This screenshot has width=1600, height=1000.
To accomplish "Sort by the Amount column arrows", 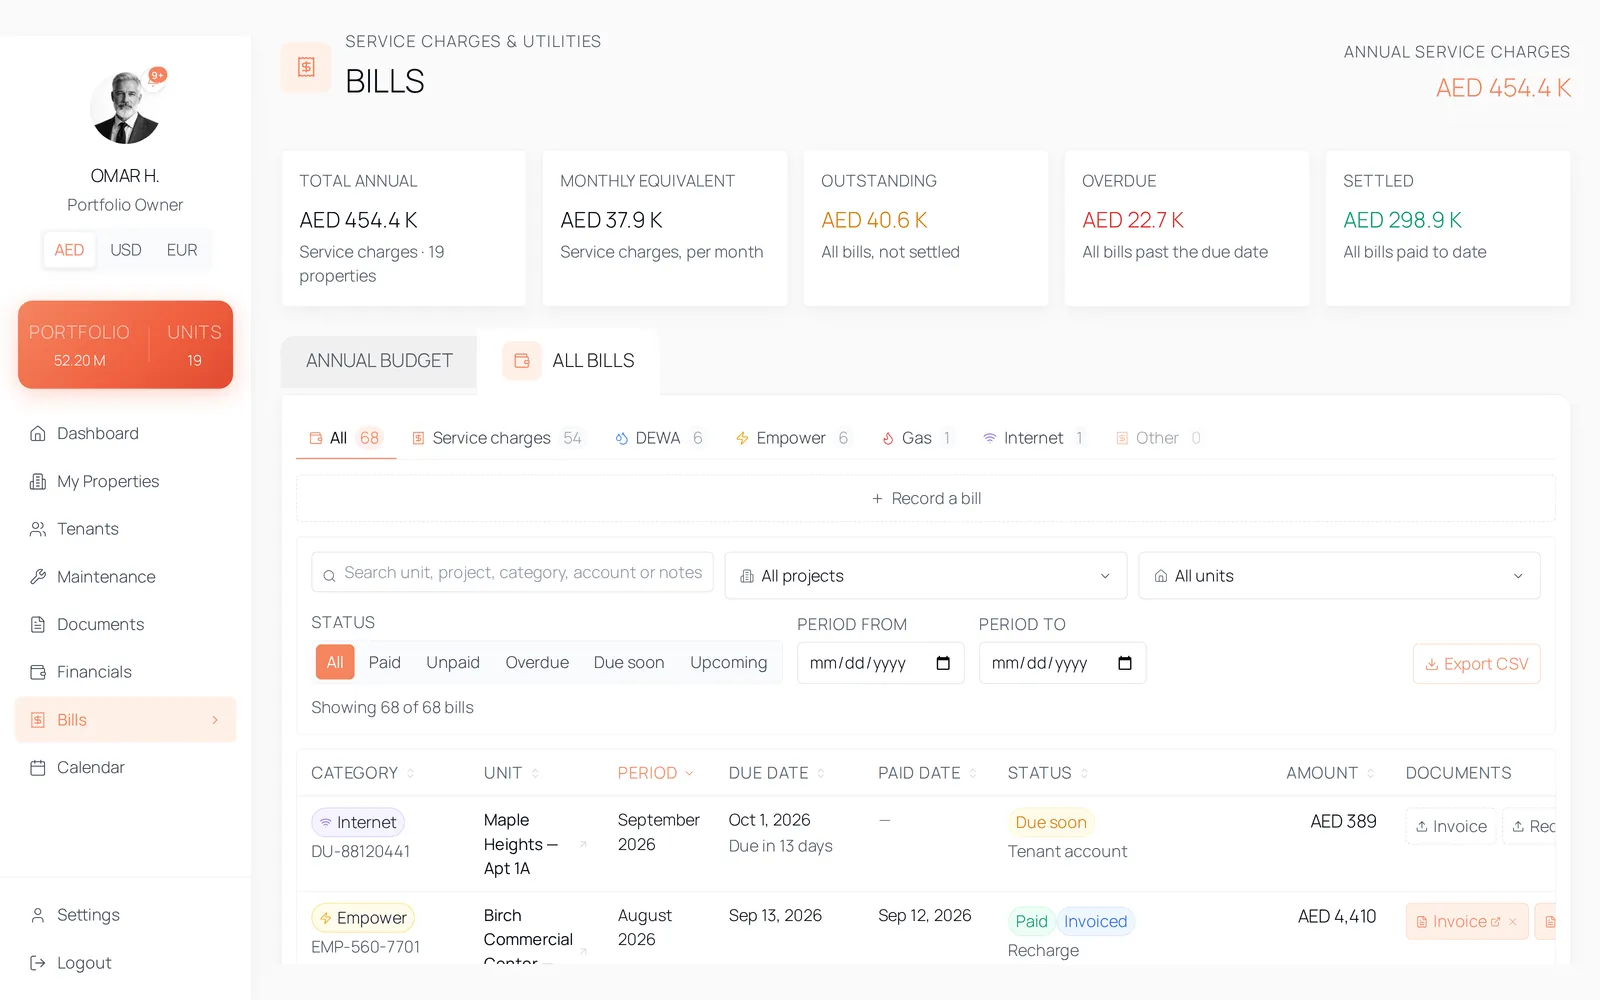I will pos(1371,773).
